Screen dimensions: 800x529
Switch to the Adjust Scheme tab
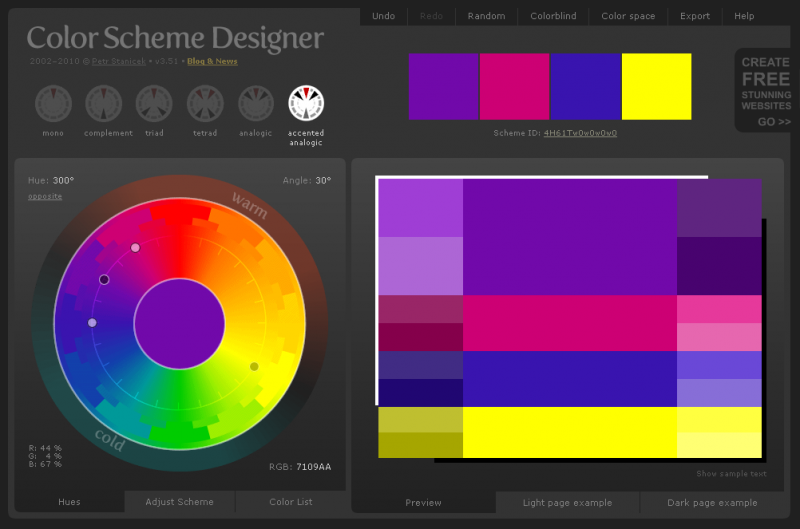[180, 502]
